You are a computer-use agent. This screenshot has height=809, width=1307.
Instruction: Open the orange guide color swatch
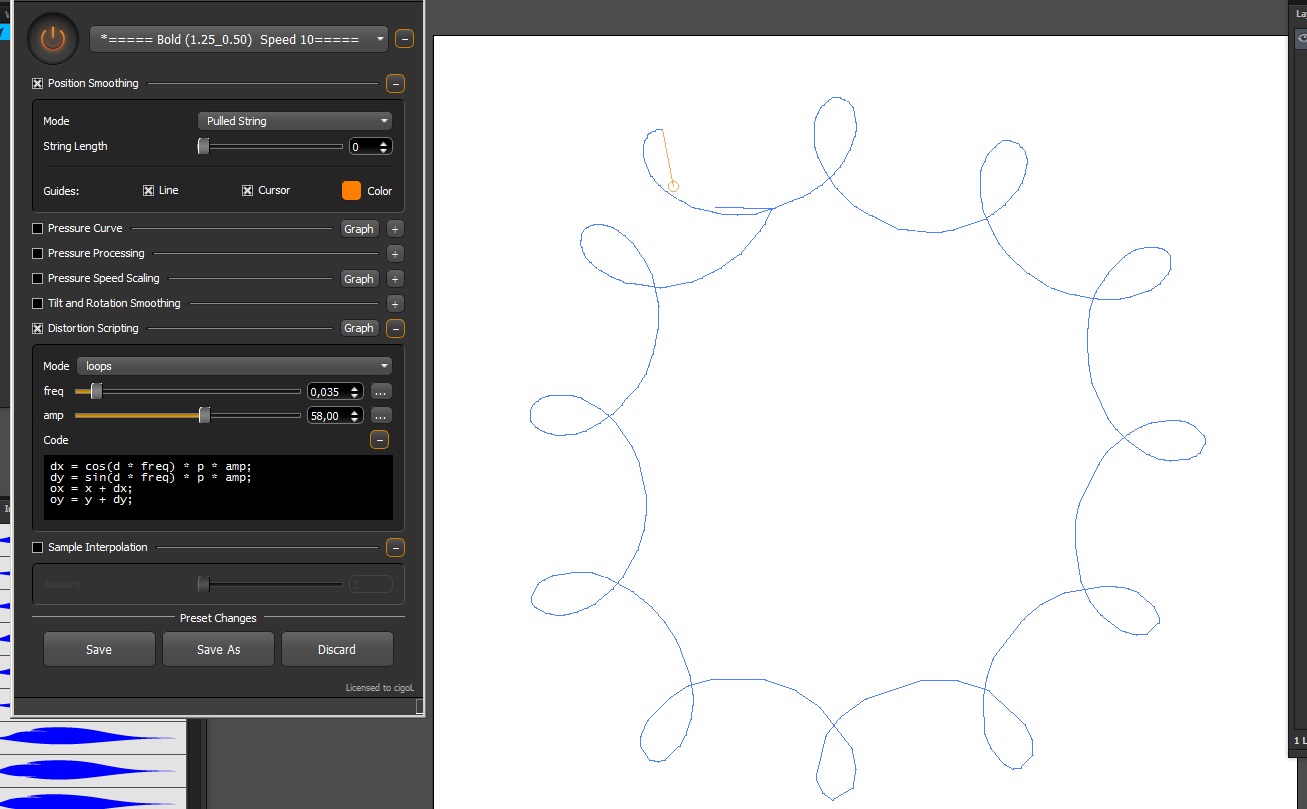[351, 190]
